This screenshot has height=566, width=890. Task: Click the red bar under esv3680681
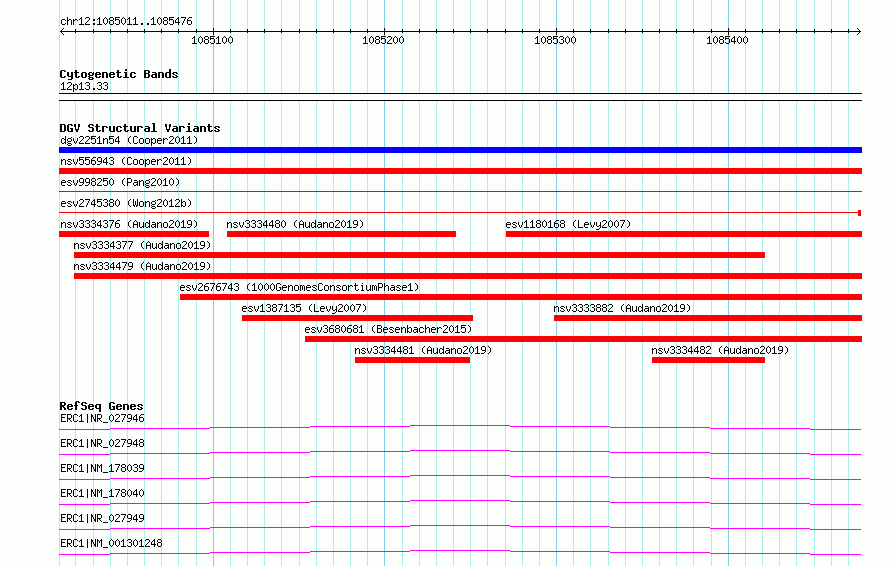tap(583, 339)
